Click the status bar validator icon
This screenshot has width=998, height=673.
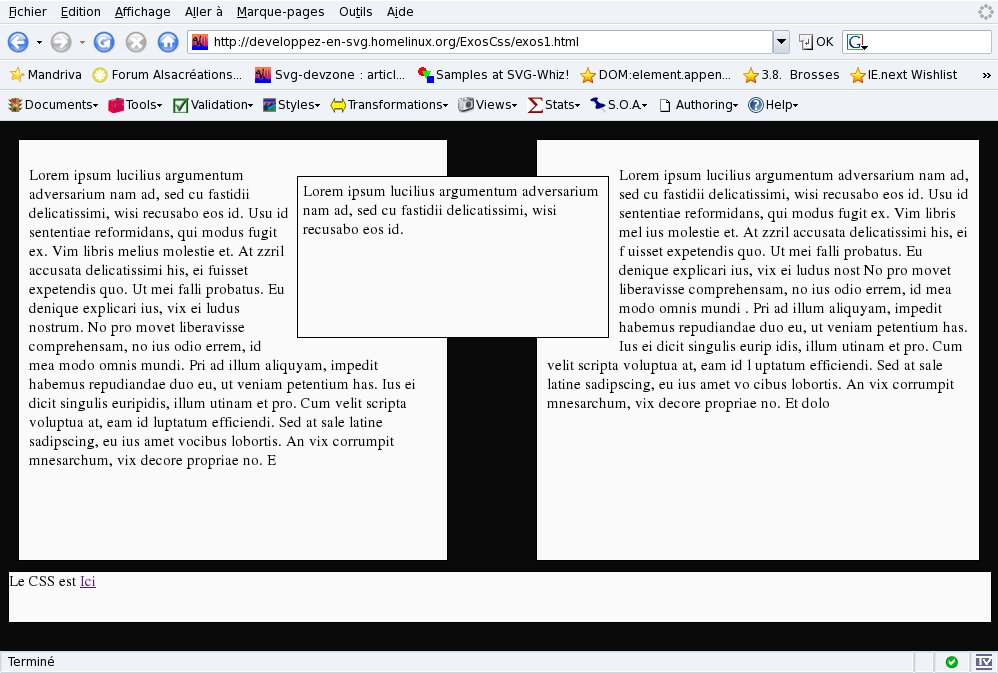click(984, 662)
